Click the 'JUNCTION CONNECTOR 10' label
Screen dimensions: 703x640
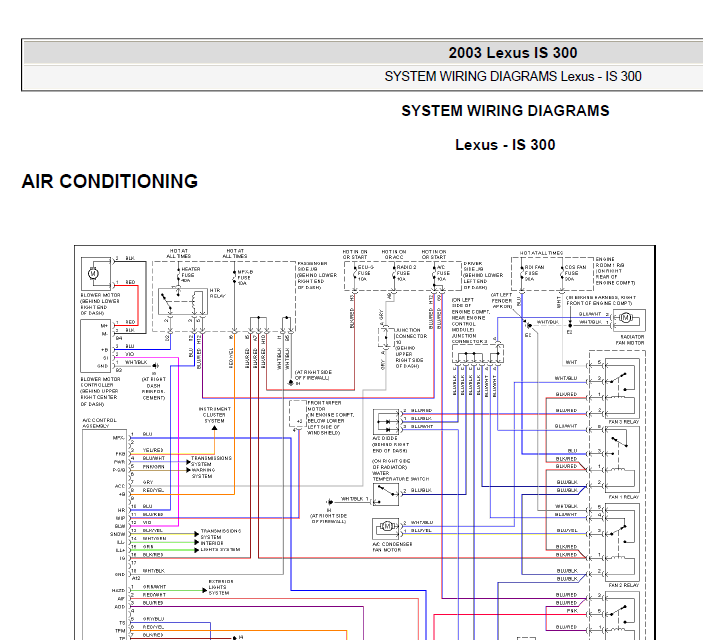411,336
